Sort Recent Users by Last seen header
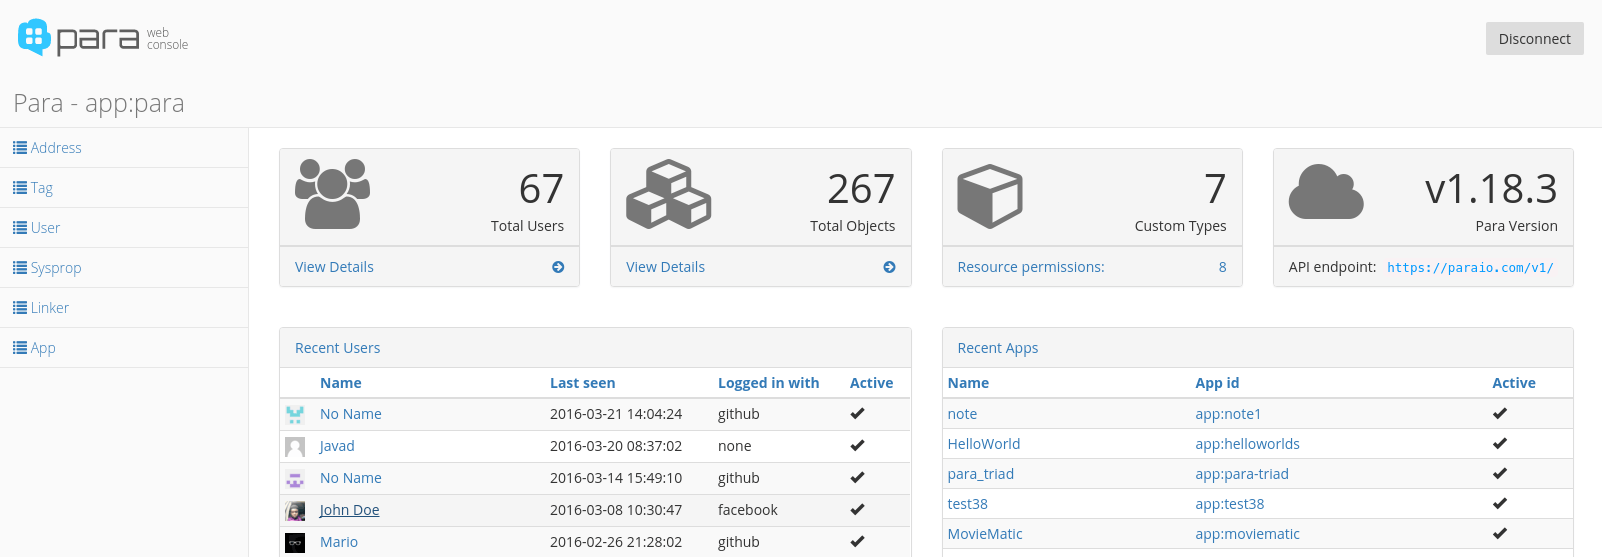The image size is (1602, 557). 582,383
